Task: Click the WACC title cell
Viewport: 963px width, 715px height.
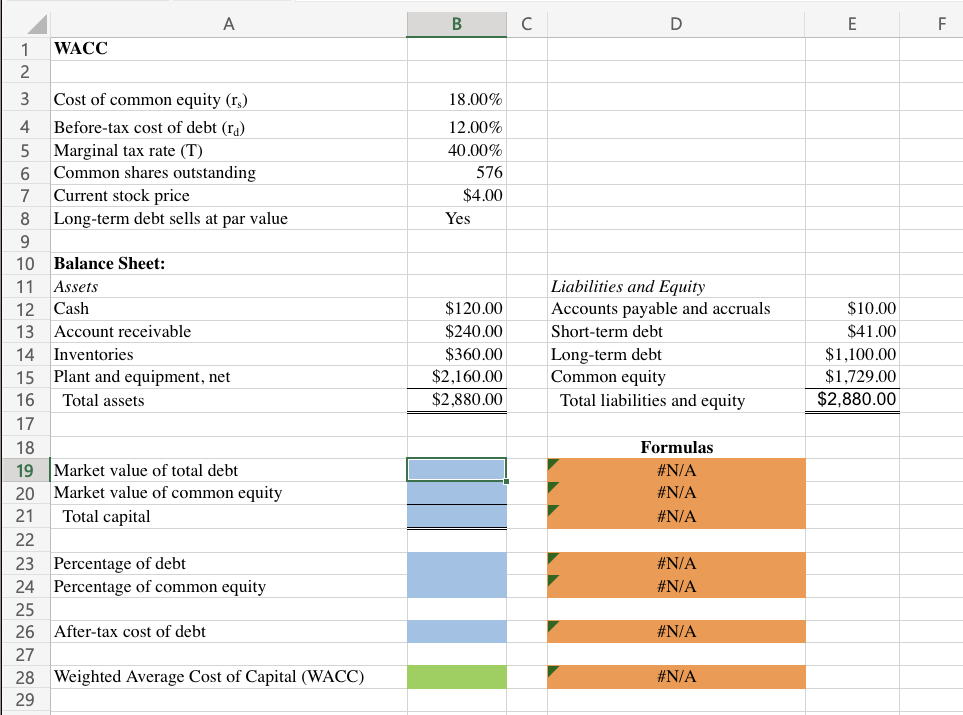Action: pyautogui.click(x=229, y=48)
